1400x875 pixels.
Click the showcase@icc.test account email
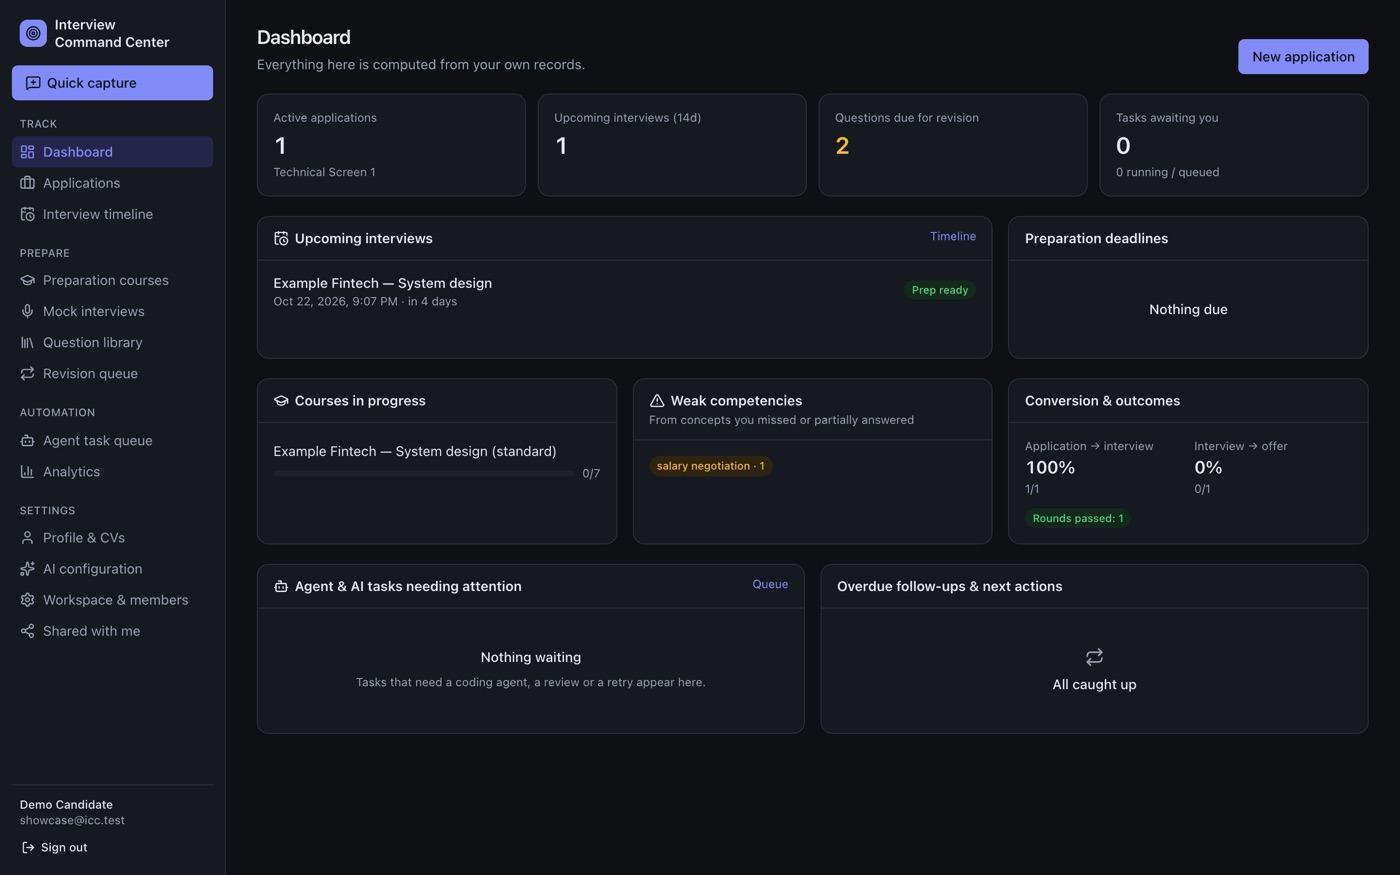point(72,820)
